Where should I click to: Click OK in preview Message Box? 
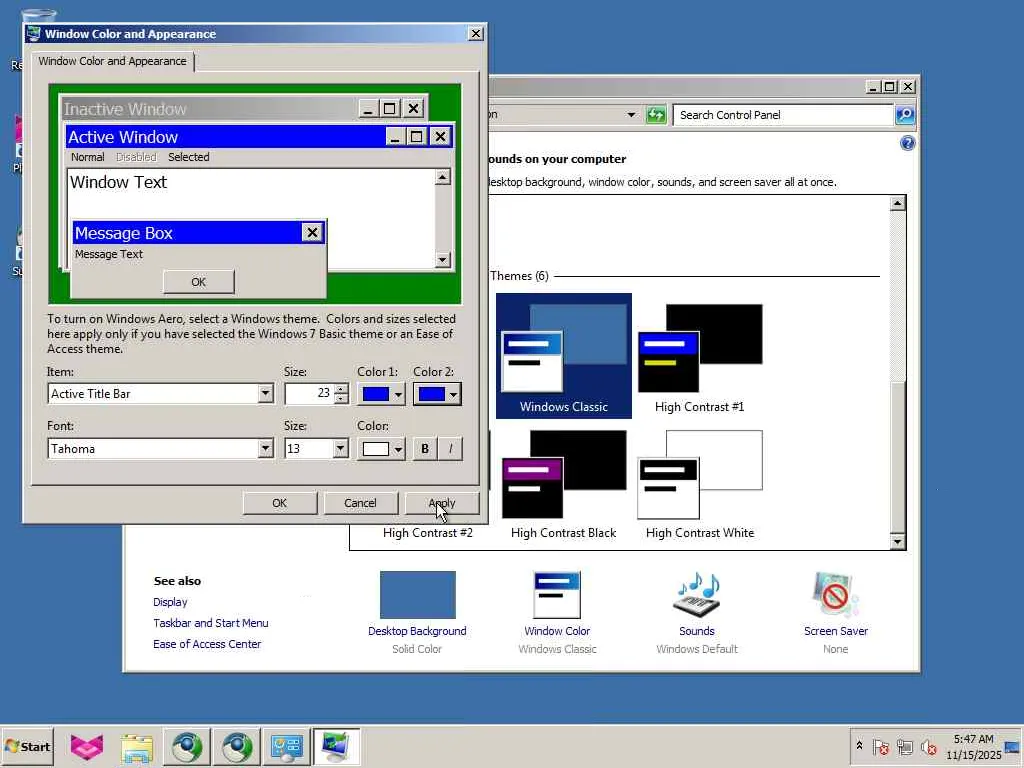[199, 281]
